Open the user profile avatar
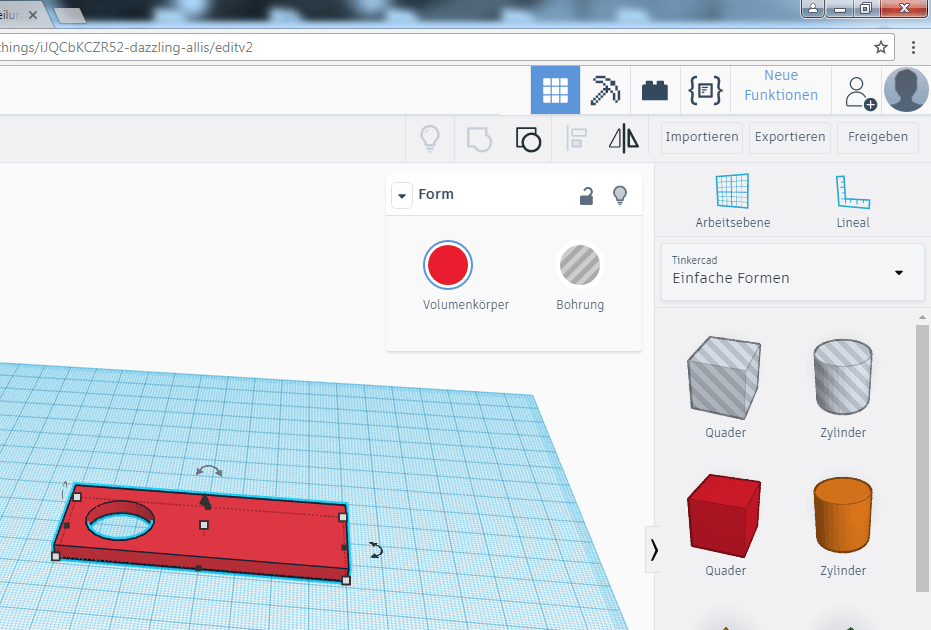 tap(906, 90)
